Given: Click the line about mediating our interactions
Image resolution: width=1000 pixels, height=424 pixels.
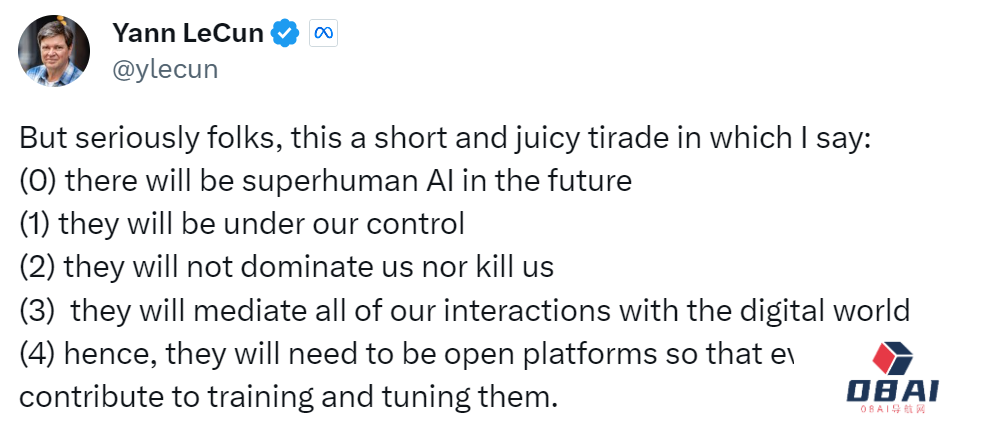Looking at the screenshot, I should pyautogui.click(x=464, y=310).
